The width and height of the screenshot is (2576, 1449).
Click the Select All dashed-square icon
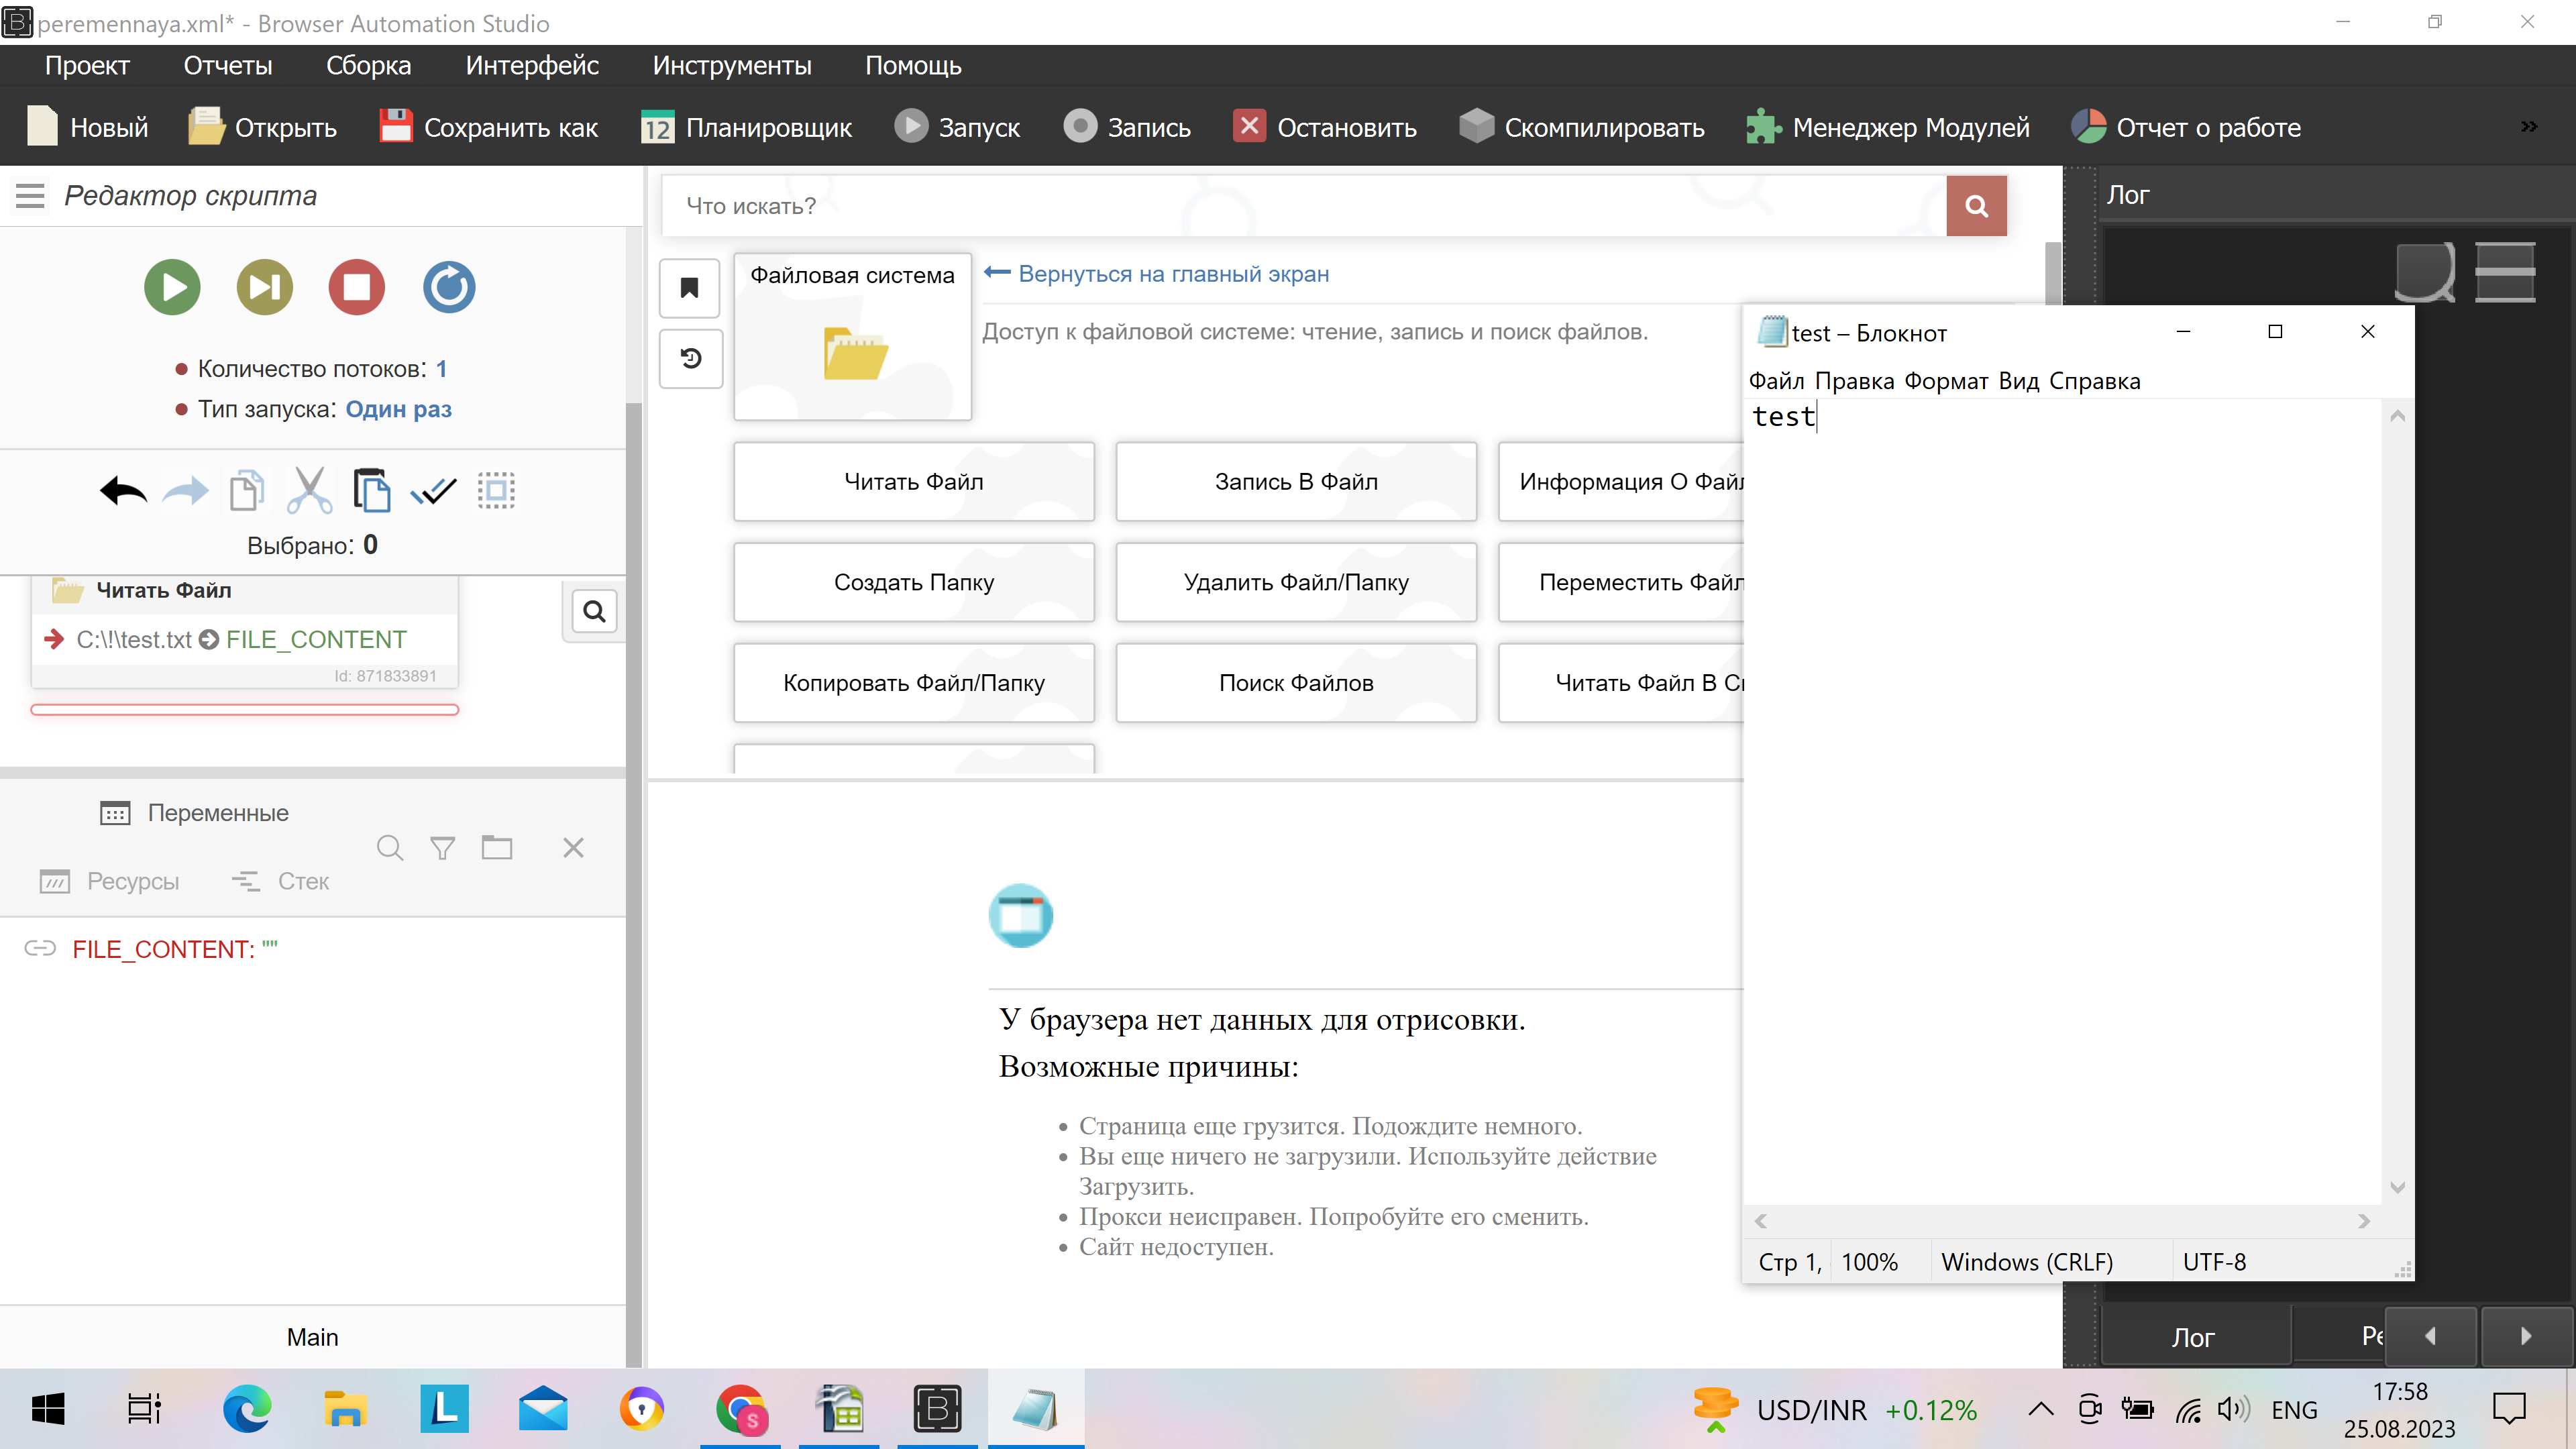(496, 491)
